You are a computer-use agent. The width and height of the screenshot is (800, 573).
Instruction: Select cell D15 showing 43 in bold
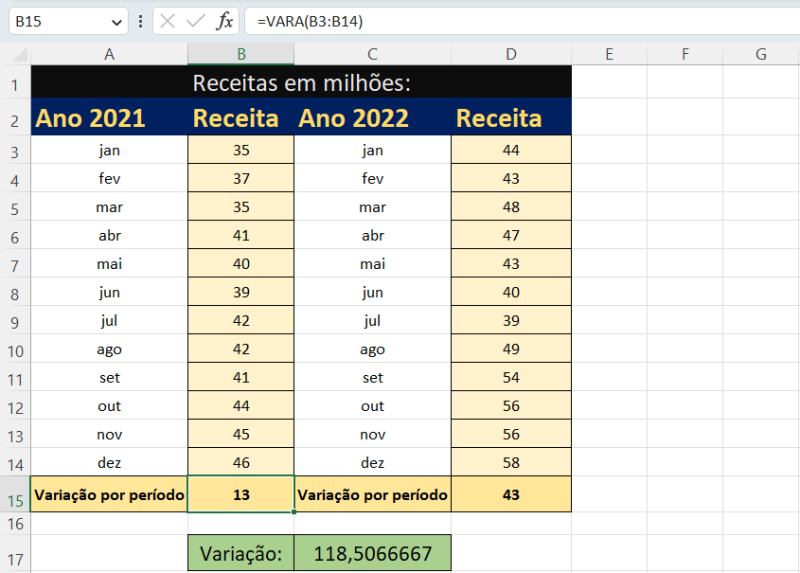511,494
